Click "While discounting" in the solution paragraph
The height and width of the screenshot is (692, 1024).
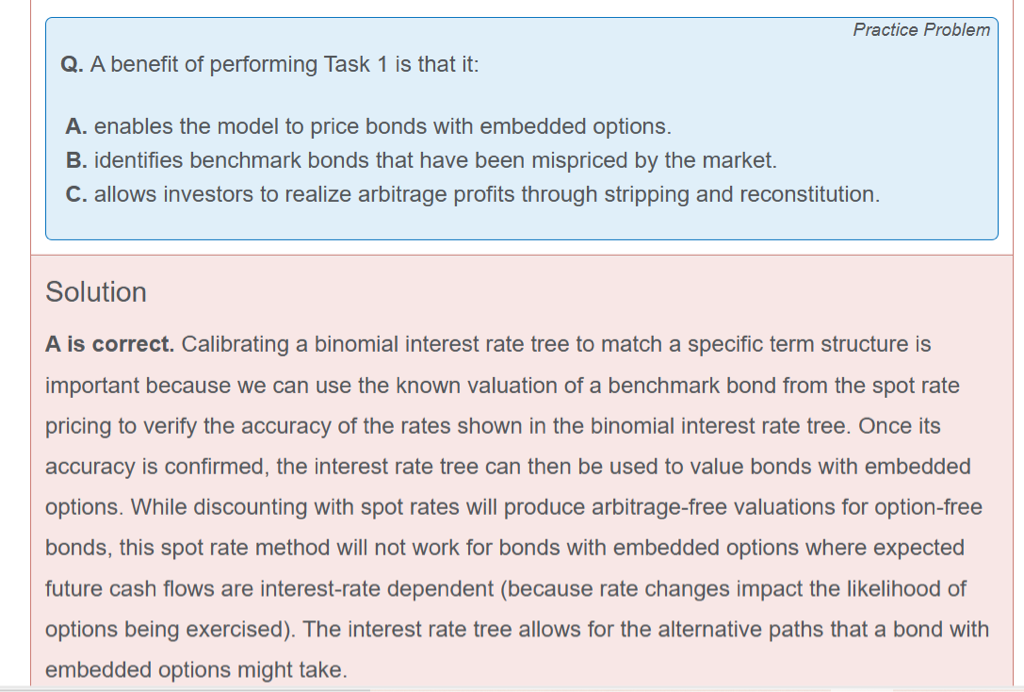pos(217,508)
